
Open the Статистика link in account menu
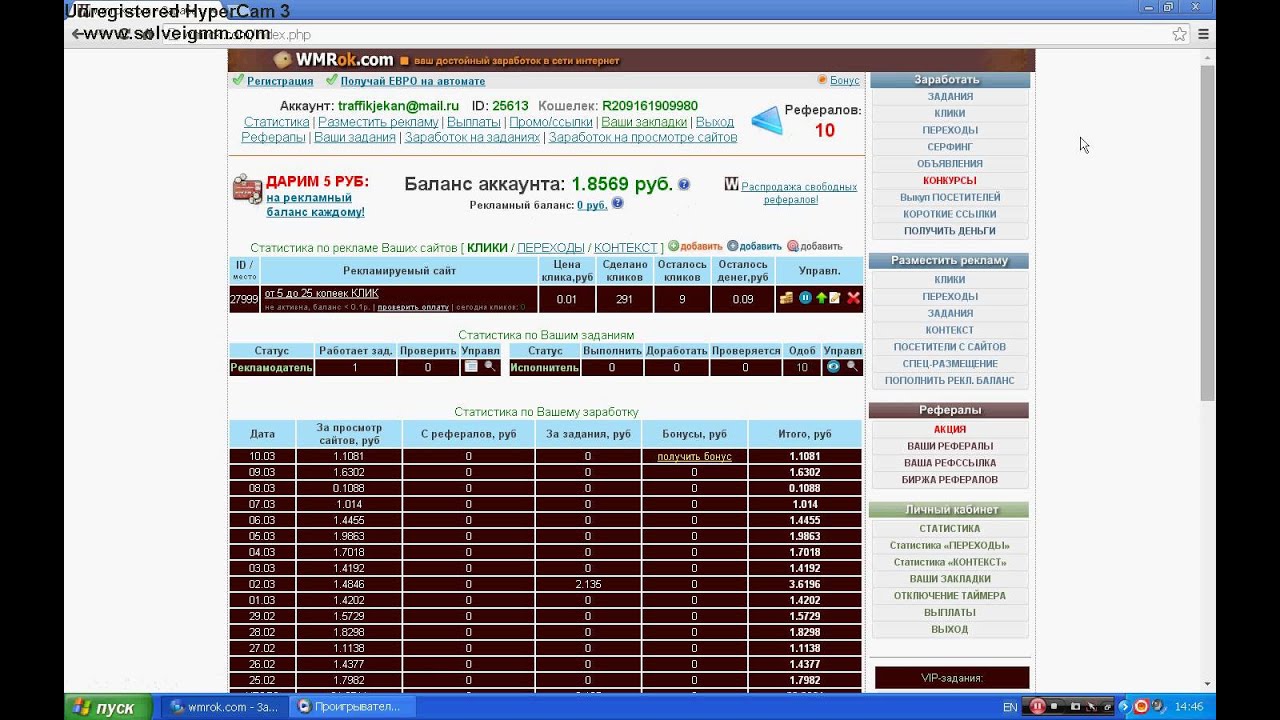coord(276,122)
